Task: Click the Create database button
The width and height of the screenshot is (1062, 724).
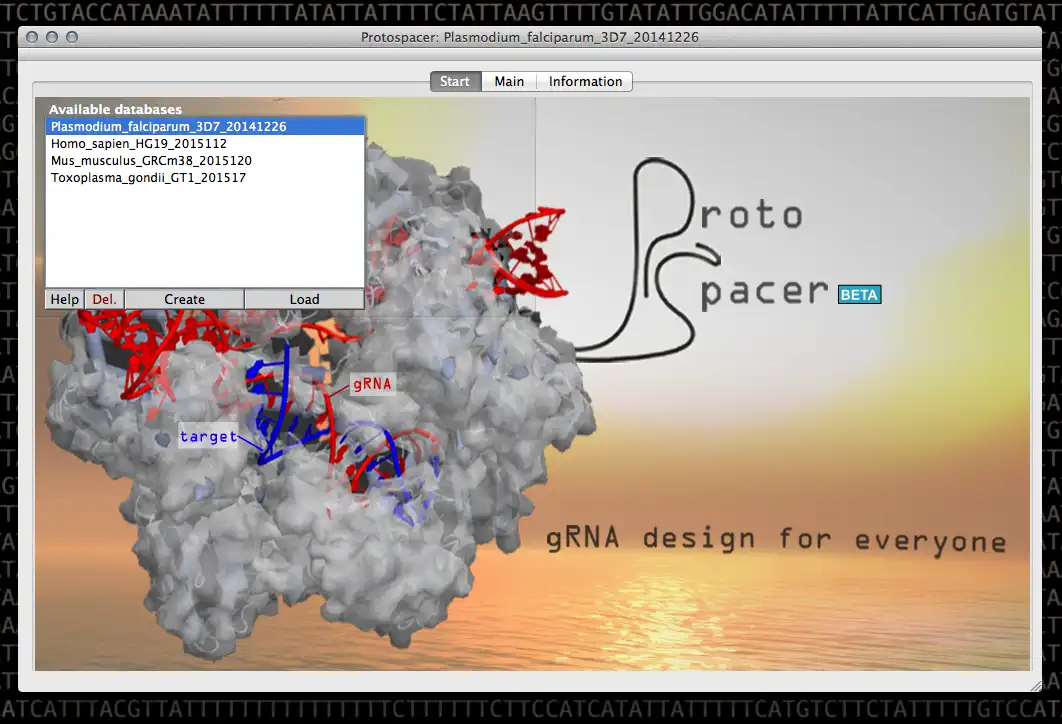Action: (184, 299)
